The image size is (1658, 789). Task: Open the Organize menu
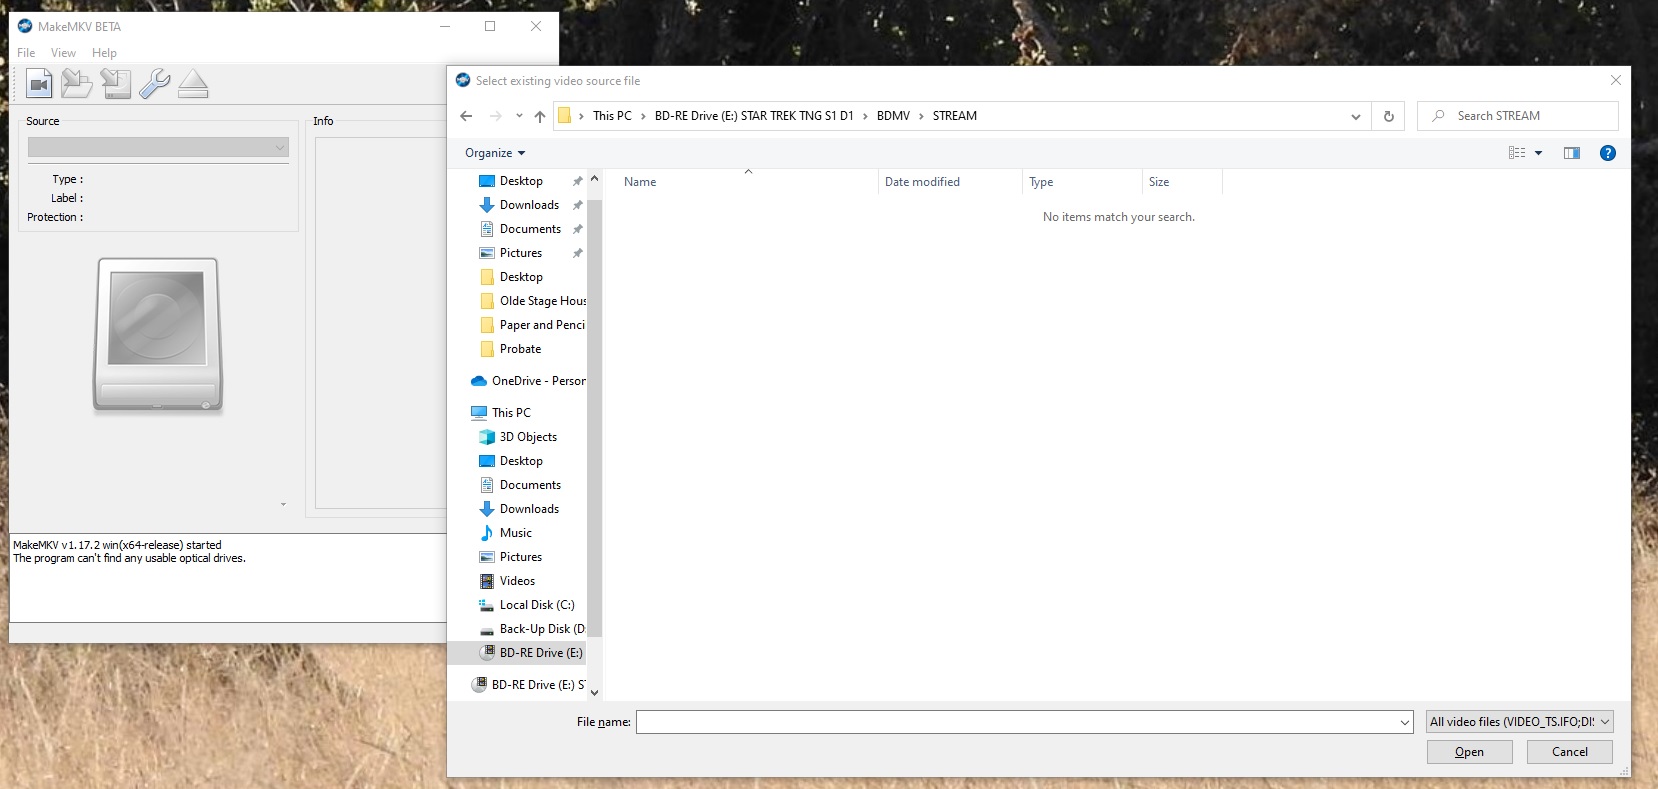coord(495,153)
